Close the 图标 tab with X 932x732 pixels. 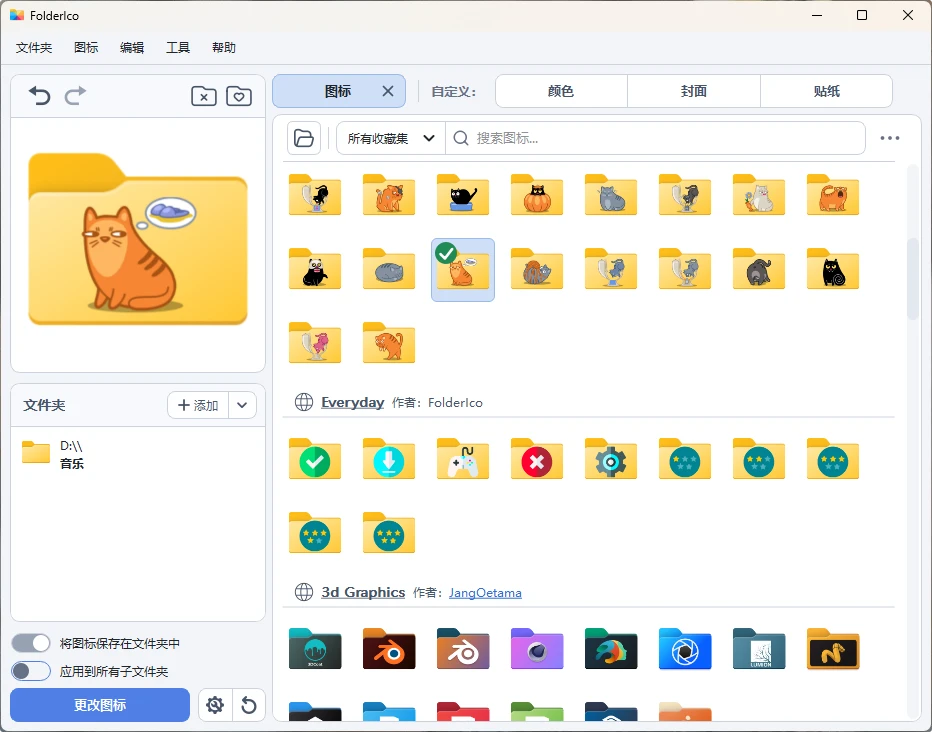pyautogui.click(x=388, y=92)
